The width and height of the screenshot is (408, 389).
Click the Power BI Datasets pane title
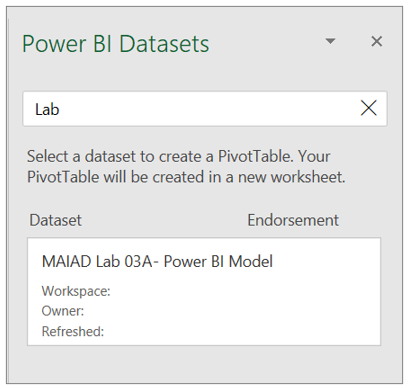[115, 44]
